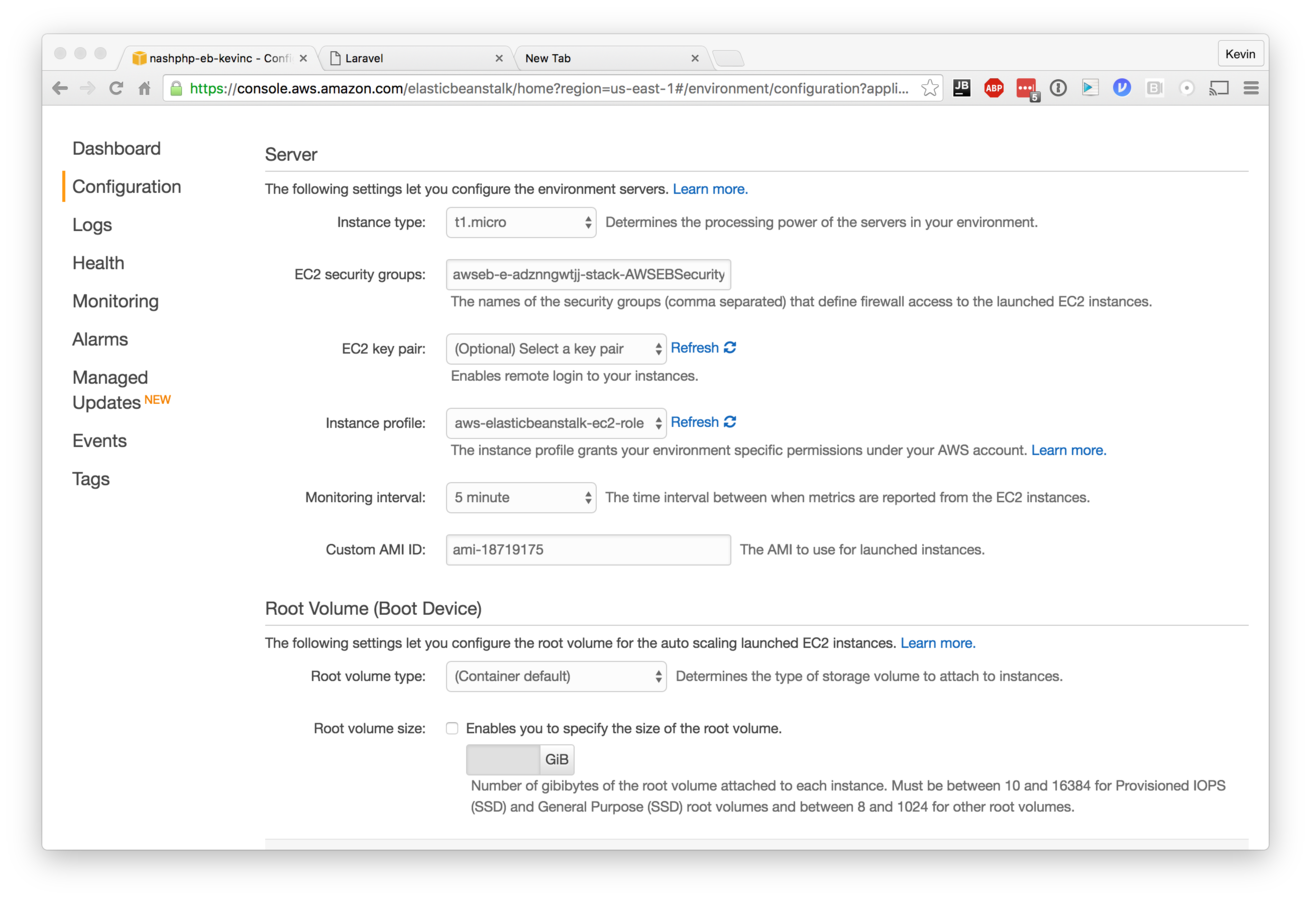The image size is (1311, 900).
Task: Click the circular disc extension icon
Action: (1187, 88)
